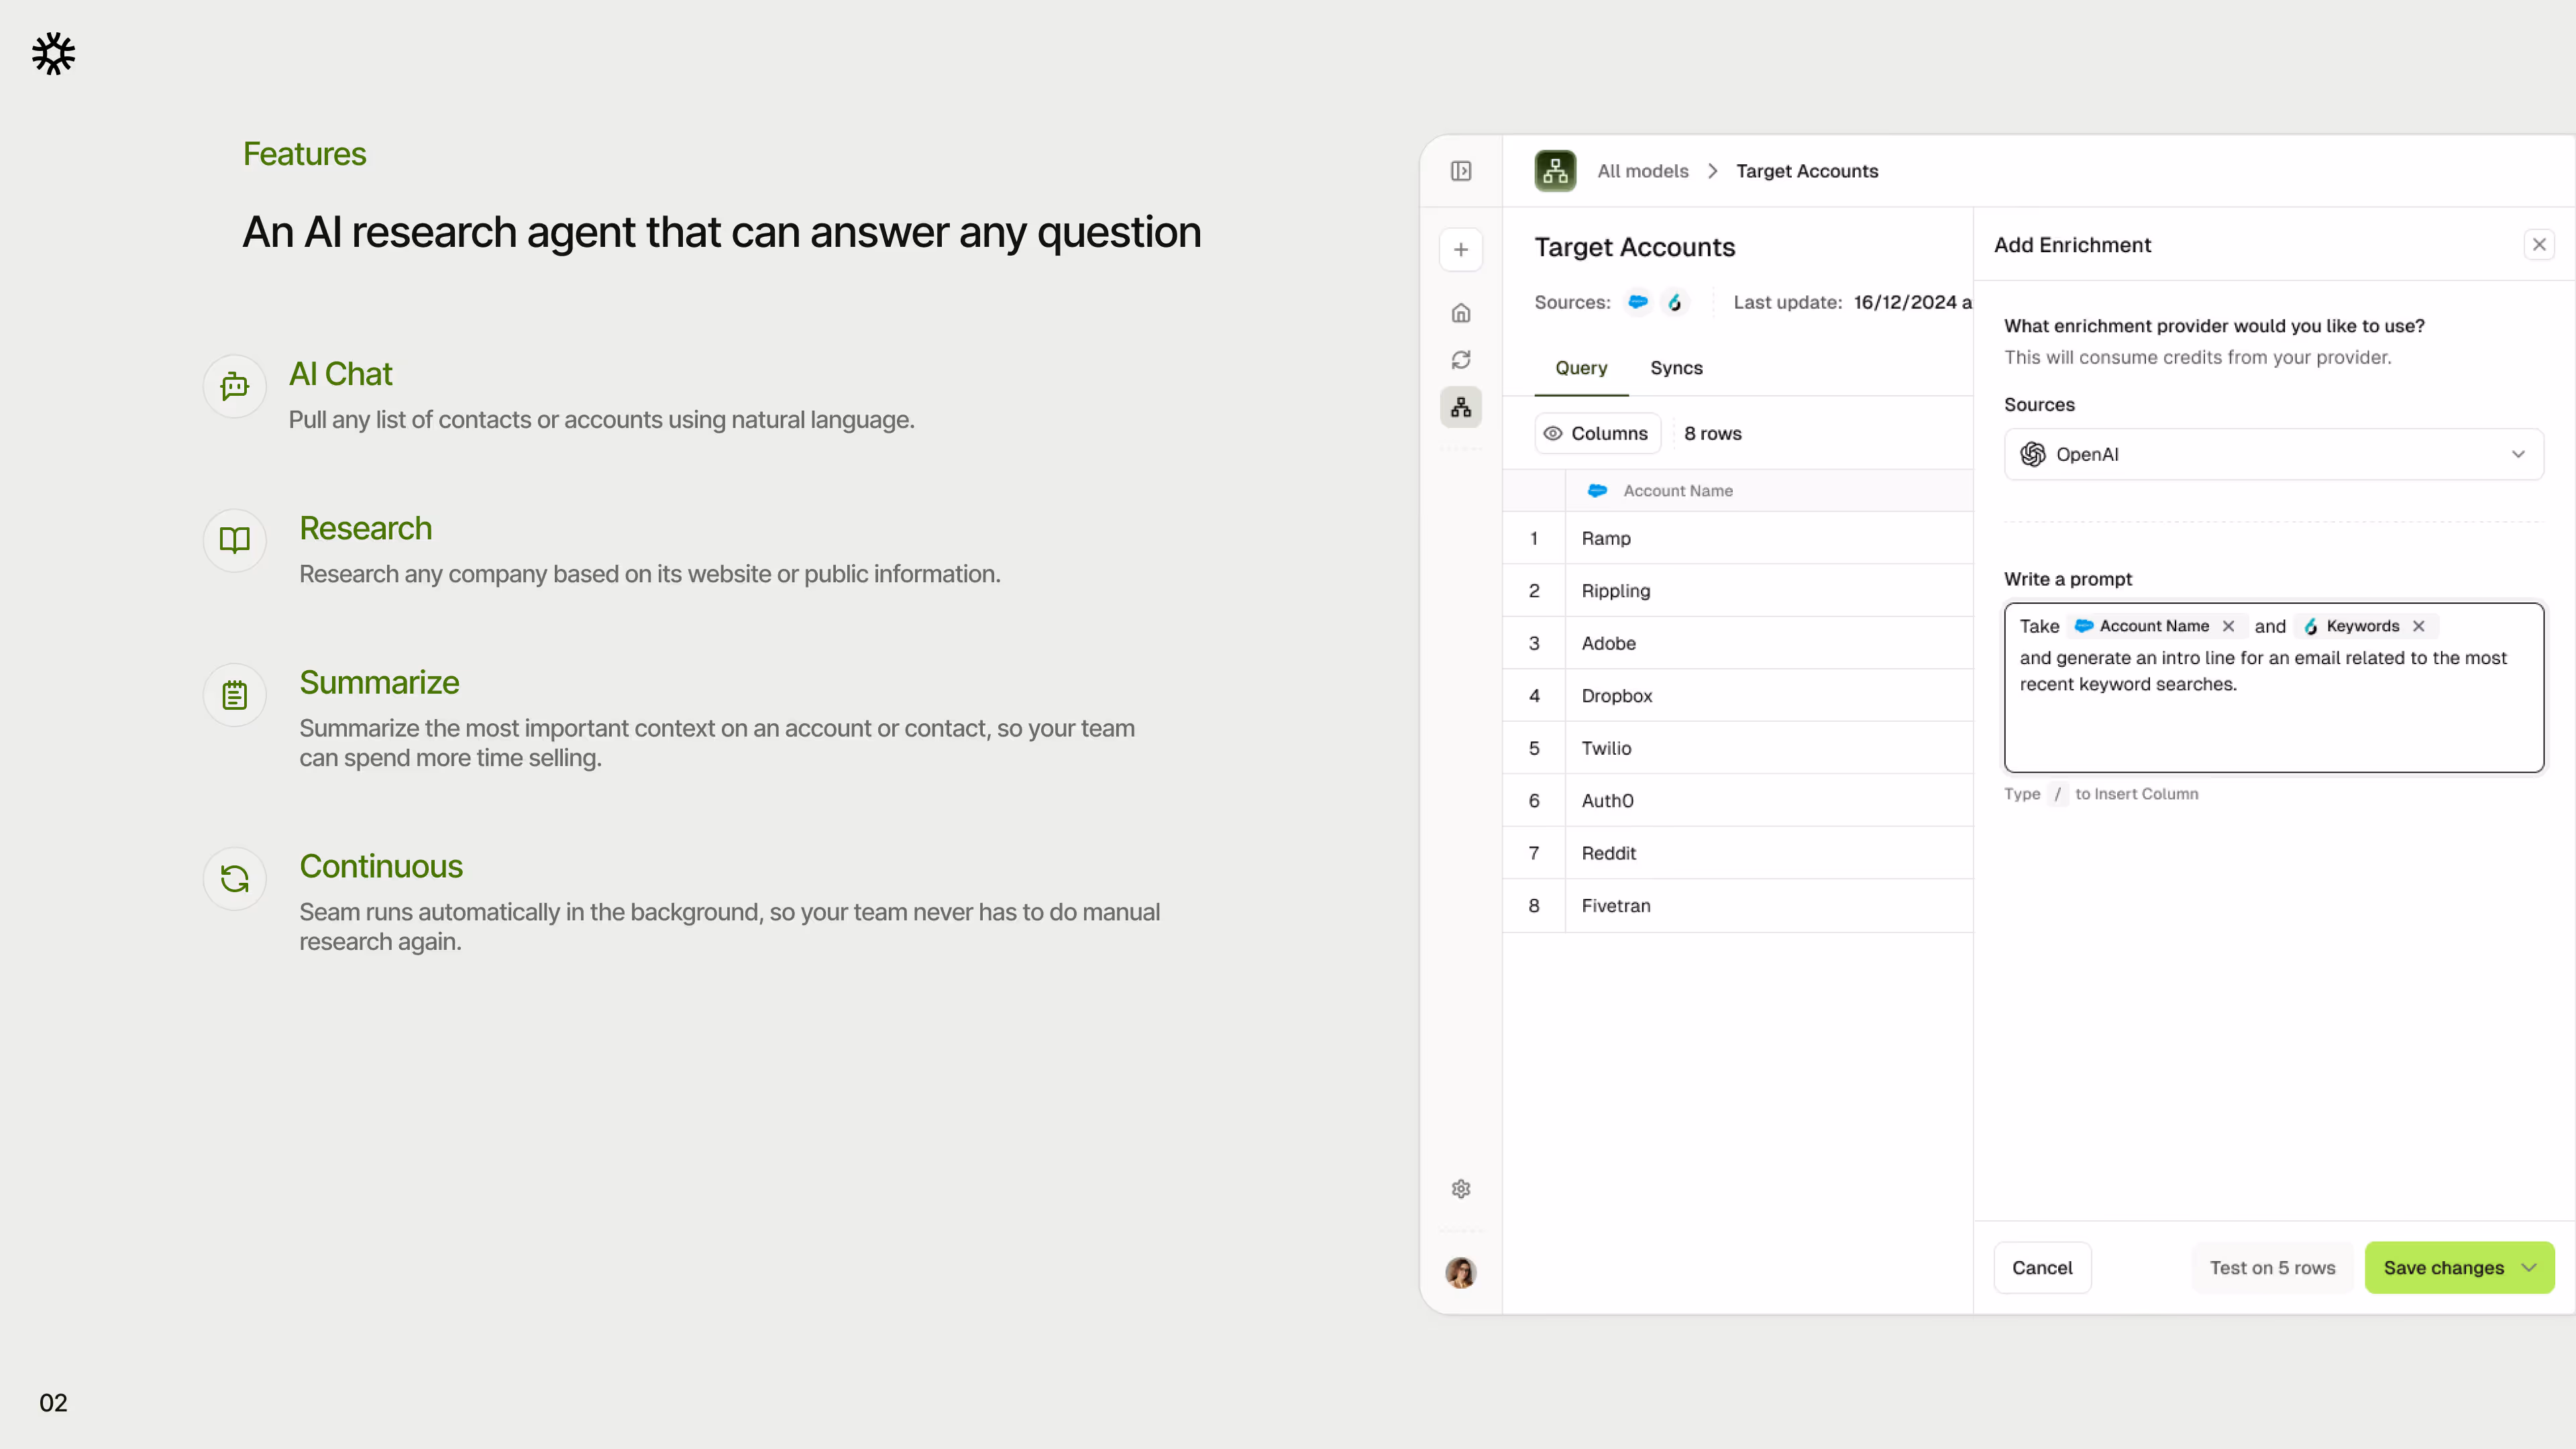Image resolution: width=2576 pixels, height=1449 pixels.
Task: Open the Syncs refresh sidebar icon
Action: (x=1461, y=360)
